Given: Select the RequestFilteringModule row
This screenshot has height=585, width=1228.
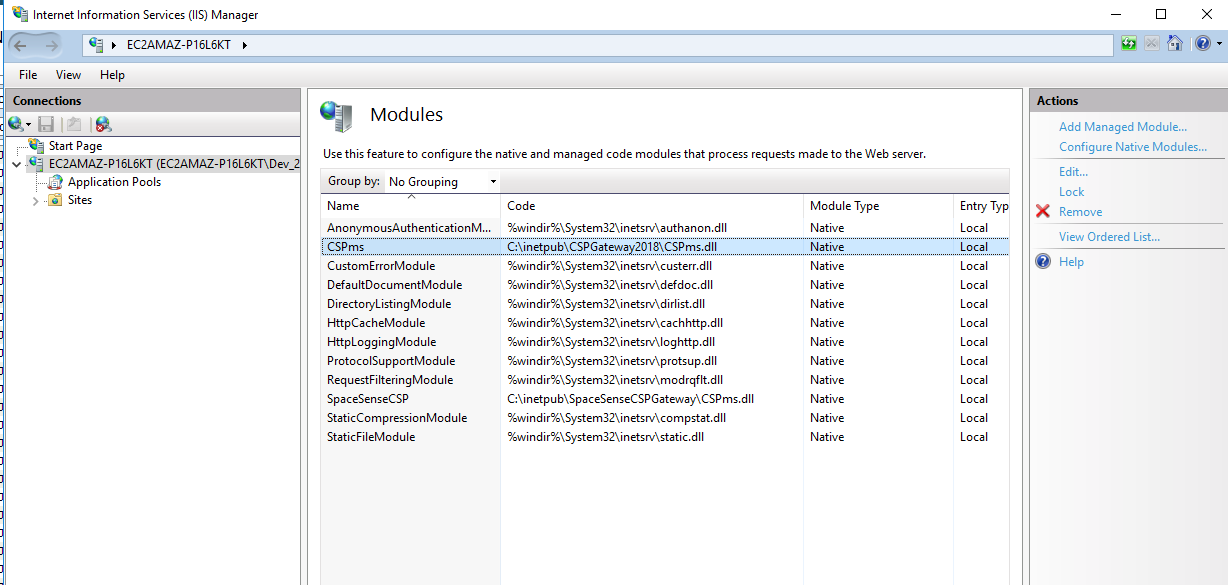Looking at the screenshot, I should coord(665,380).
